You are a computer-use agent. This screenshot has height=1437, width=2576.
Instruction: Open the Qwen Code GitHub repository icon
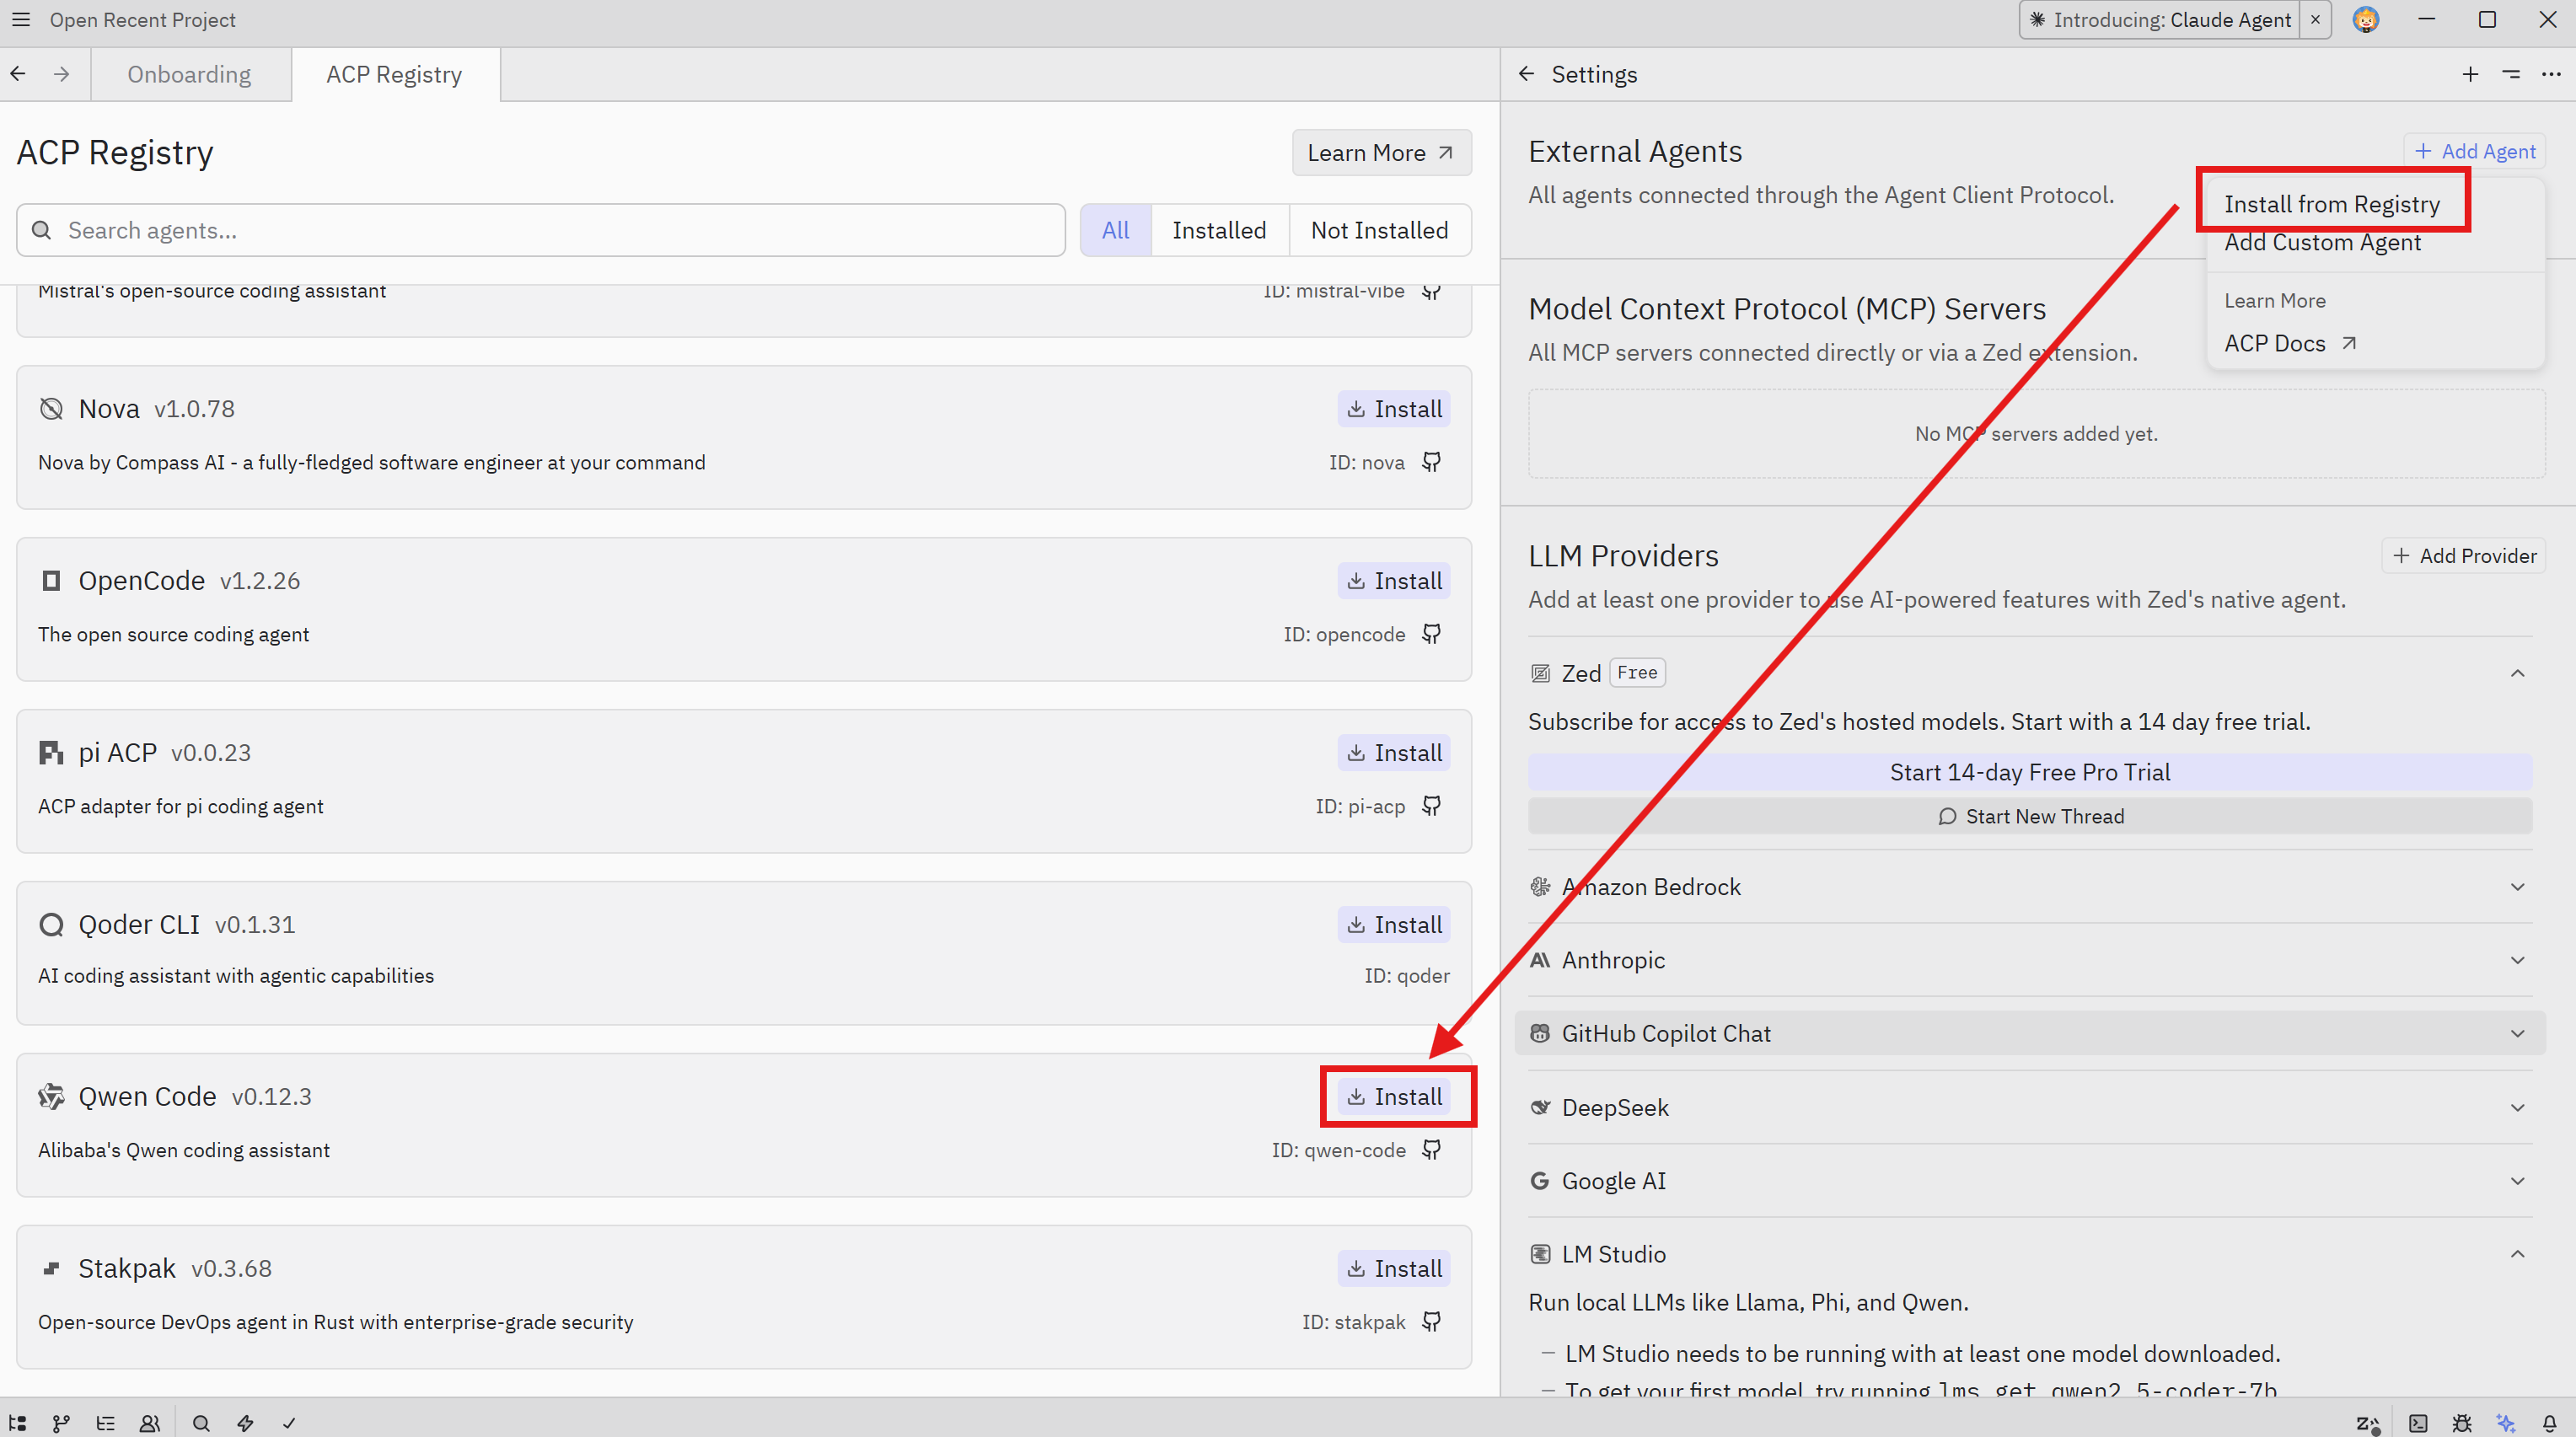(x=1431, y=1149)
